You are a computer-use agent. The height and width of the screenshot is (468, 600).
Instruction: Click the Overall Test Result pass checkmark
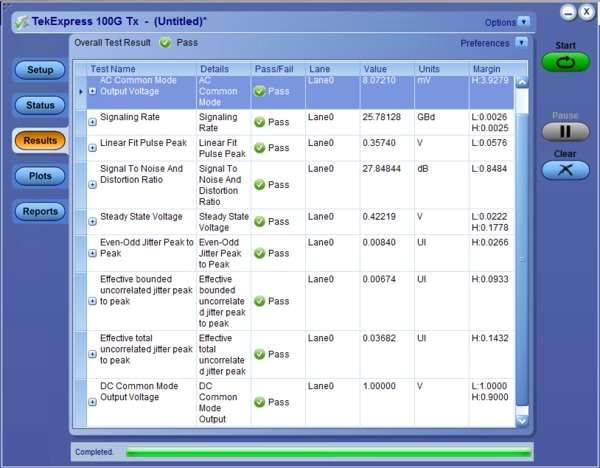pyautogui.click(x=165, y=43)
